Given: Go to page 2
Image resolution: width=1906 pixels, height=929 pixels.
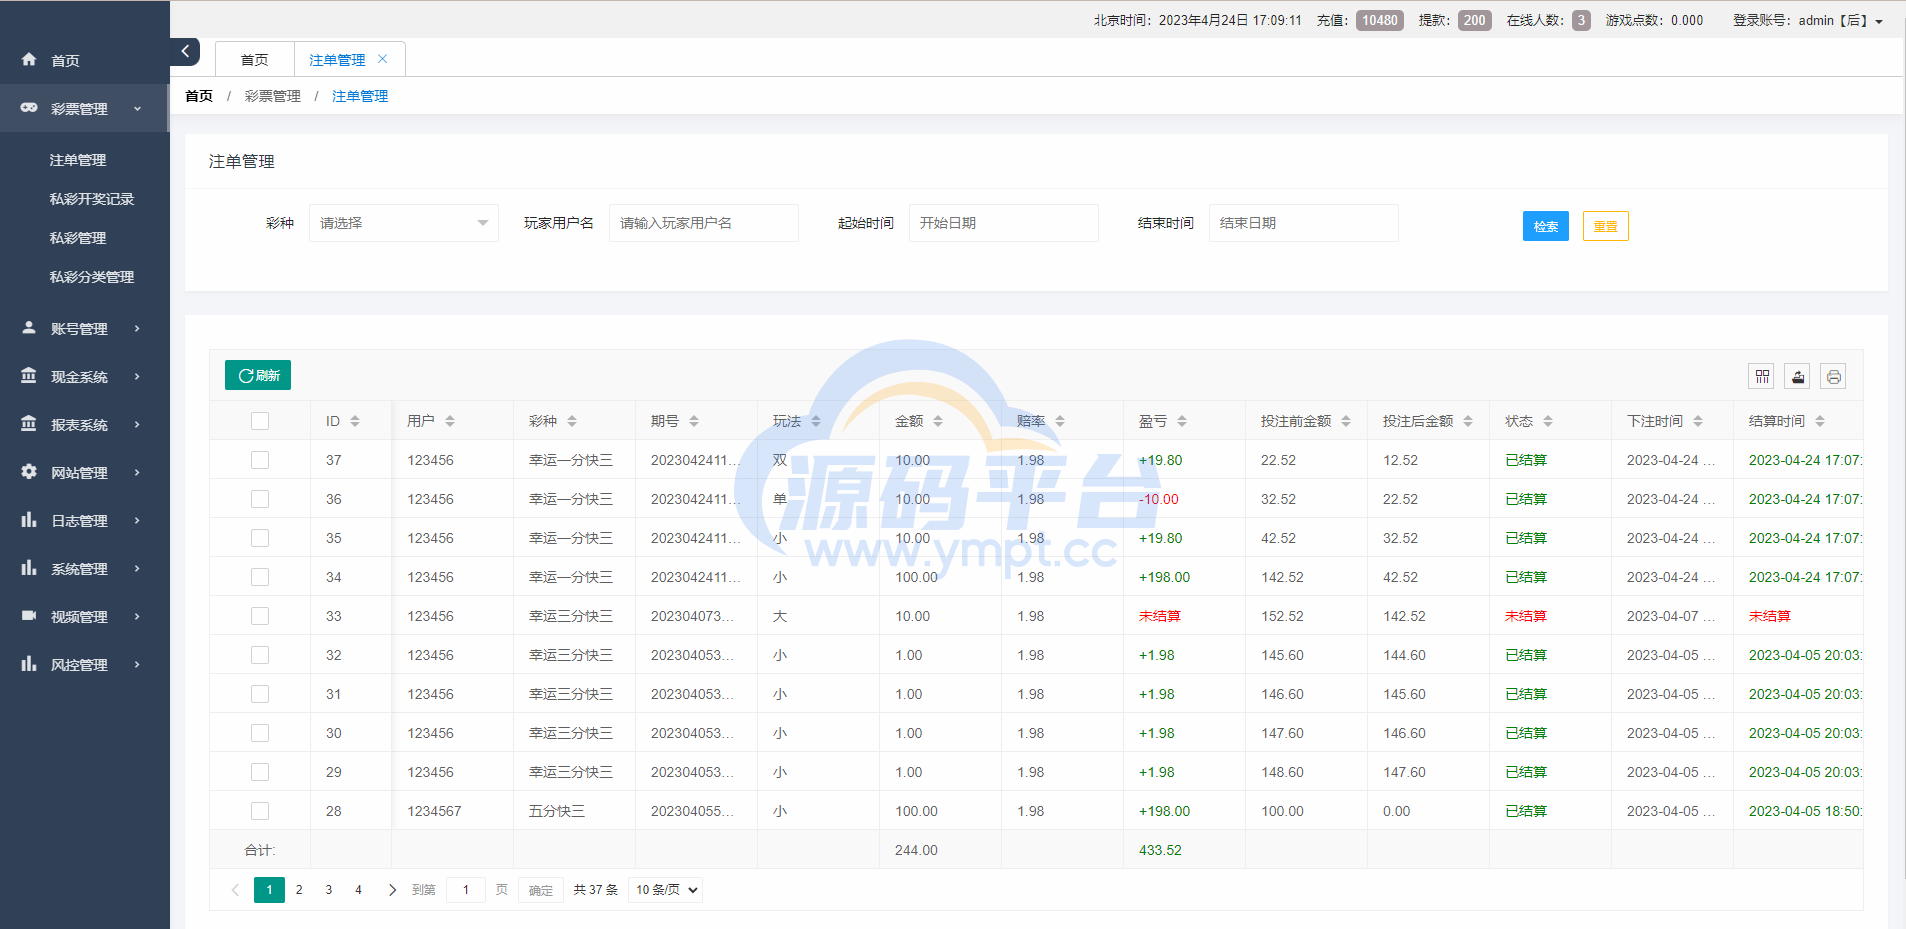Looking at the screenshot, I should click(299, 890).
